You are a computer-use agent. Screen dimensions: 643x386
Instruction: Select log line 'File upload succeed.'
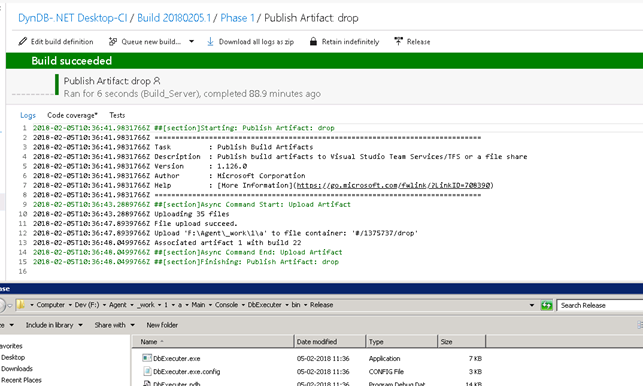tap(196, 224)
